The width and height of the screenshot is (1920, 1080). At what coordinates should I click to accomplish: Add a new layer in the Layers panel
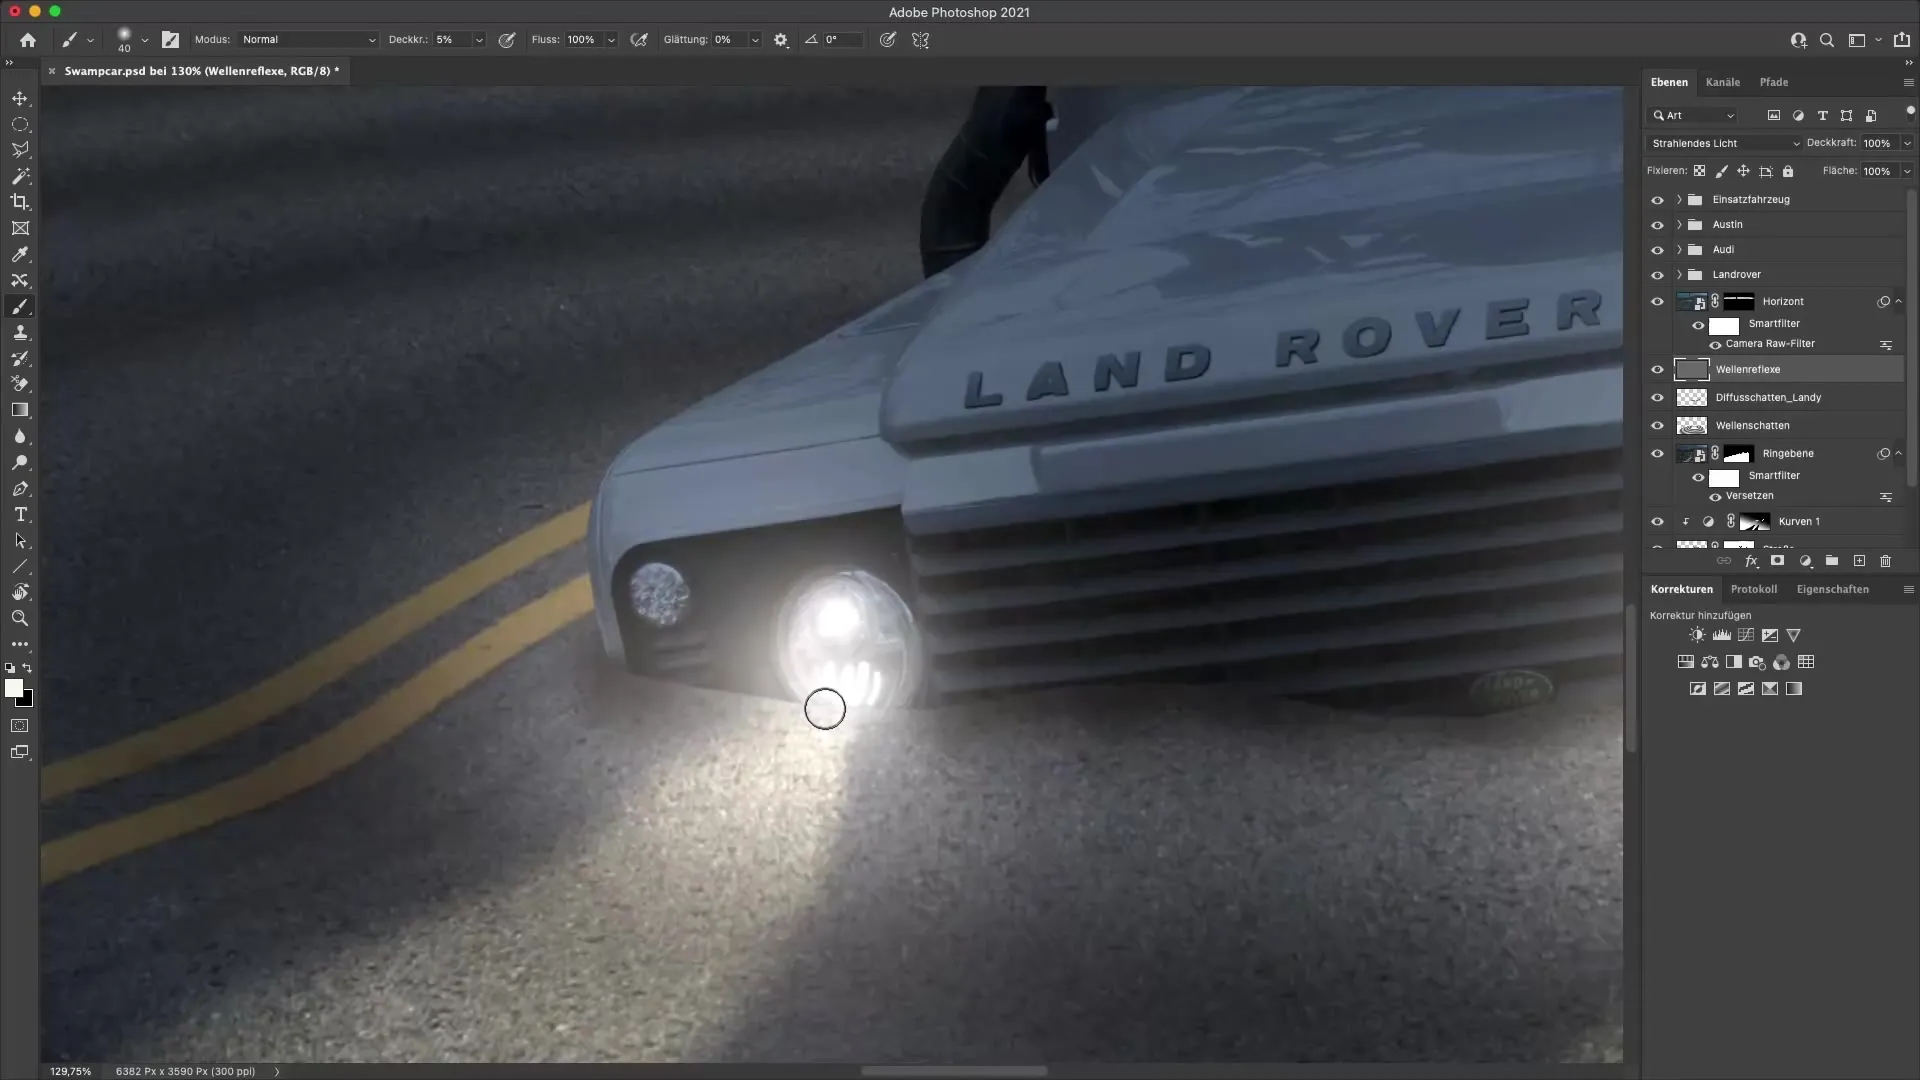click(1858, 561)
